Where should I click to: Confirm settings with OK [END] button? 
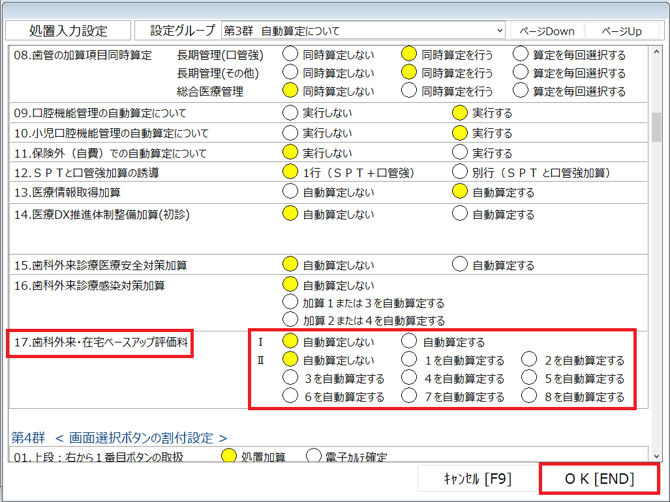tap(599, 479)
